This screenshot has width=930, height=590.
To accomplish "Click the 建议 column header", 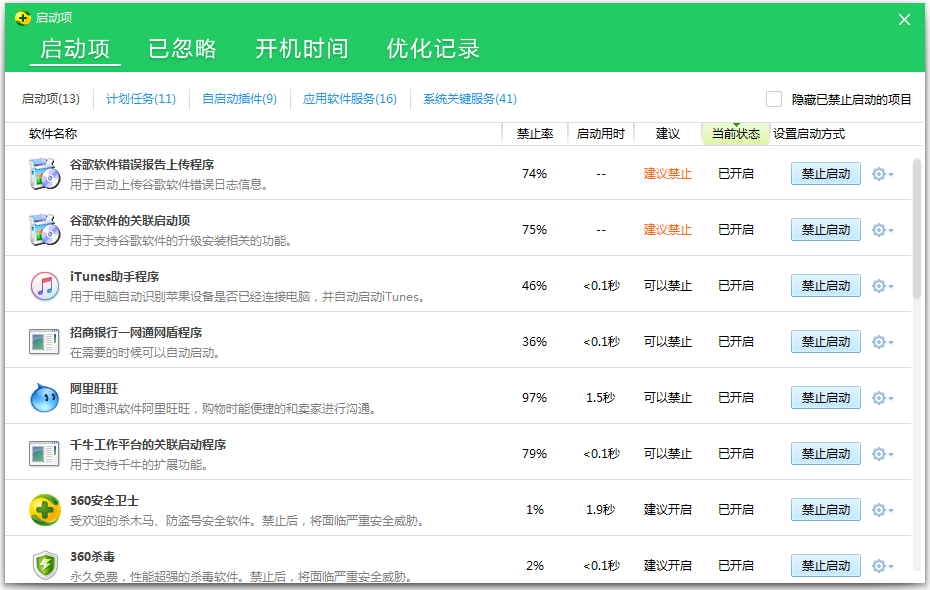I will pyautogui.click(x=668, y=134).
